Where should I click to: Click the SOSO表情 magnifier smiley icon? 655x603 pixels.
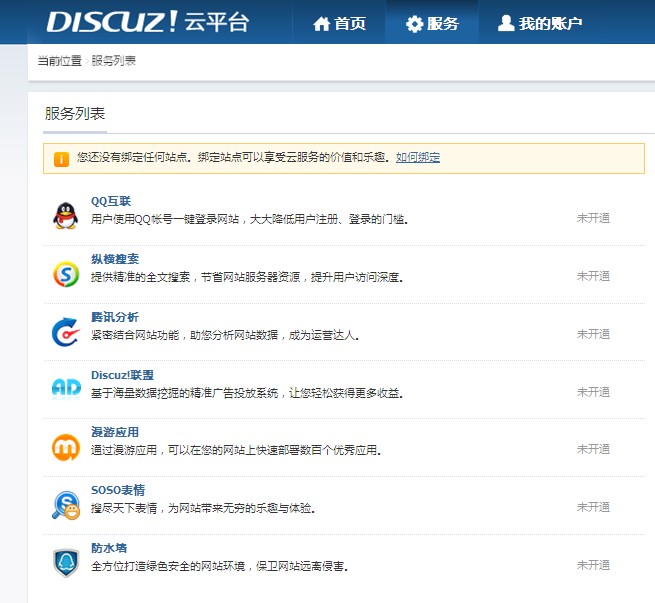coord(66,505)
